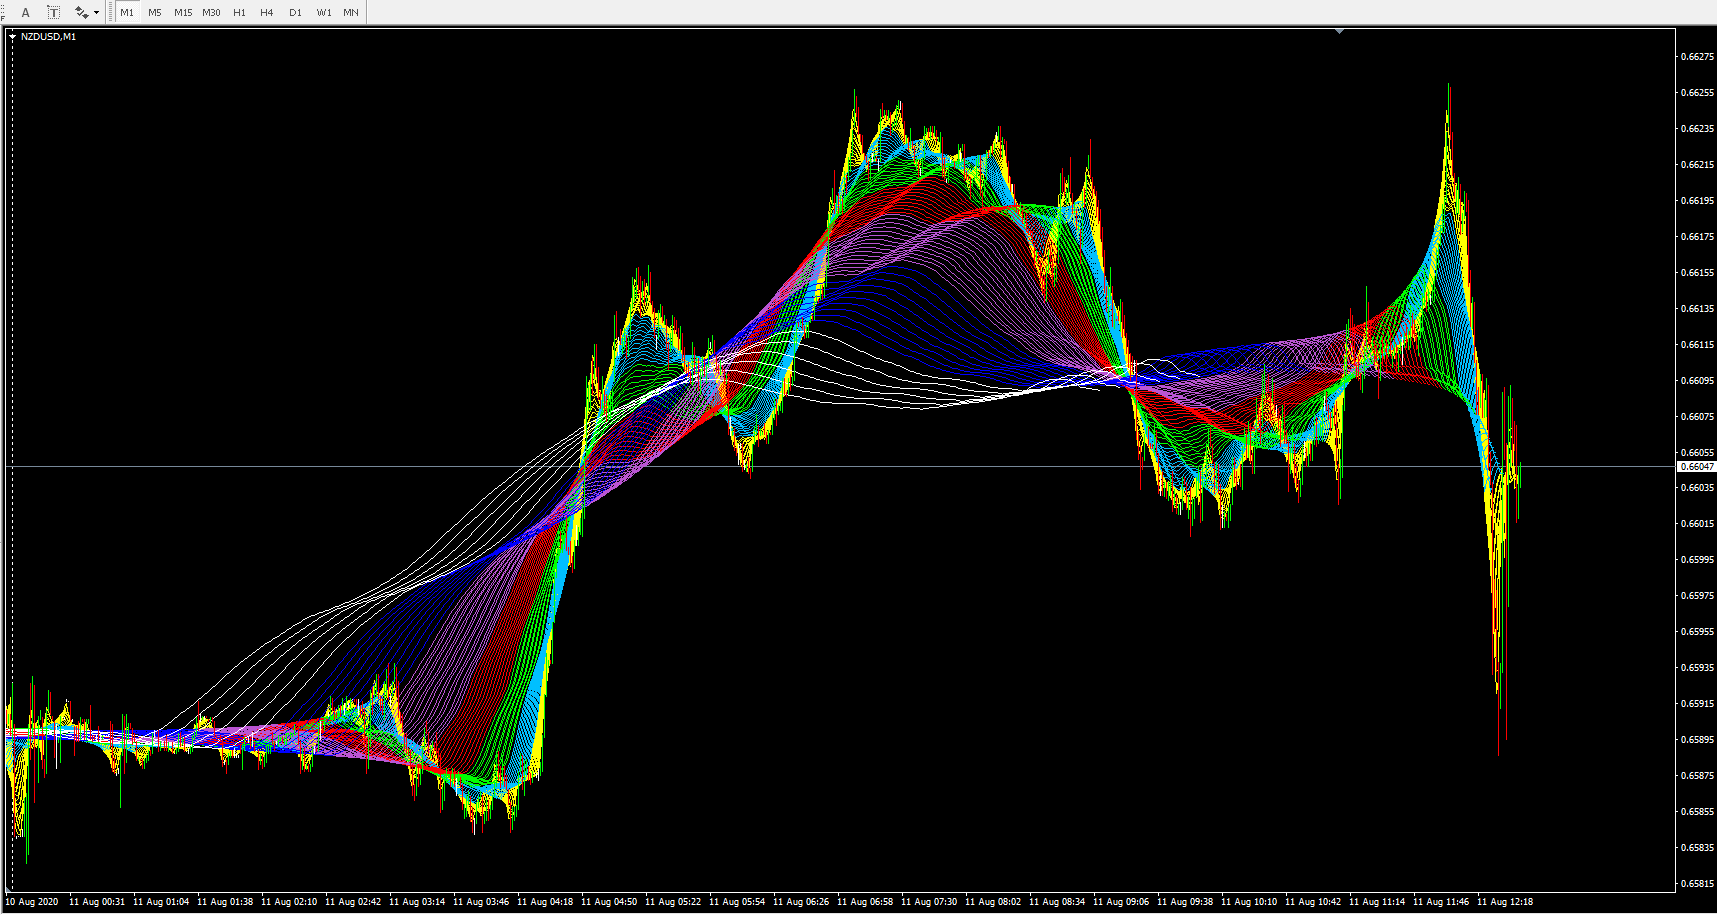Click the 0.66047 current price label
This screenshot has height=915, width=1717.
1697,467
